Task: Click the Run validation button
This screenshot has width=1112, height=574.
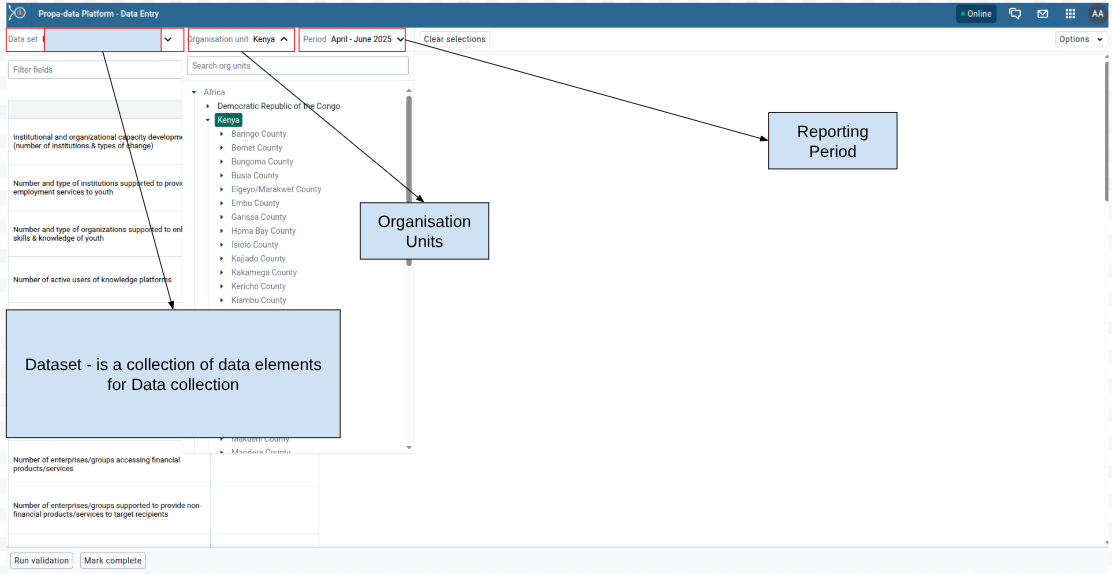Action: (x=42, y=560)
